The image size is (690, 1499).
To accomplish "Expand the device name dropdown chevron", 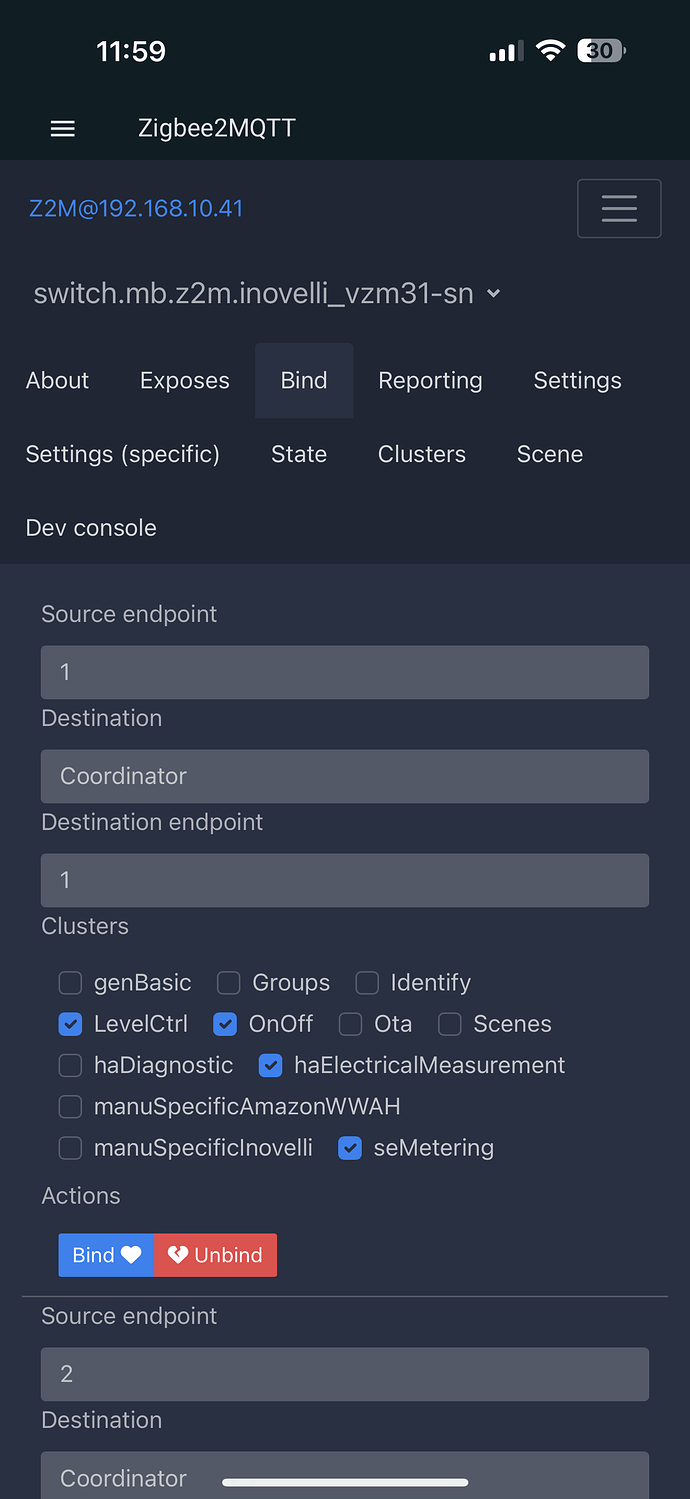I will (x=493, y=294).
